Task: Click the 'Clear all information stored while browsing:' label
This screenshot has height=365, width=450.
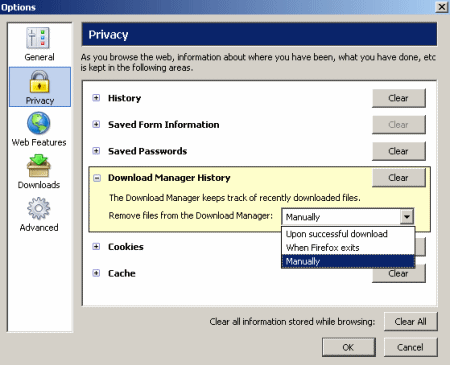Action: [x=292, y=322]
